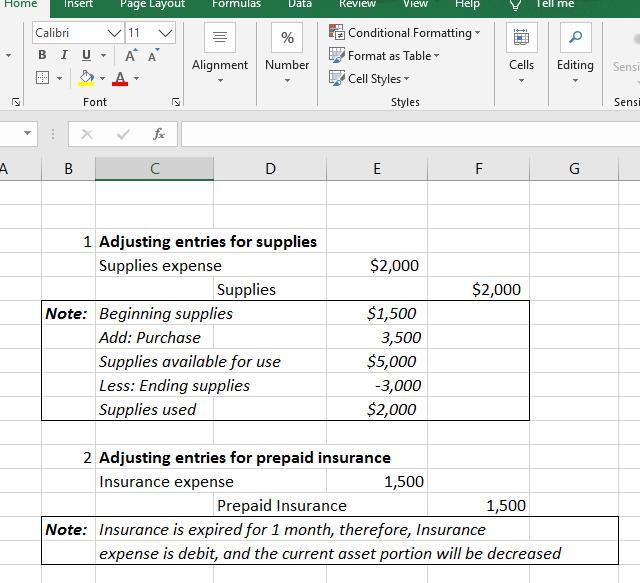
Task: Switch to Insert tab
Action: coord(78,4)
